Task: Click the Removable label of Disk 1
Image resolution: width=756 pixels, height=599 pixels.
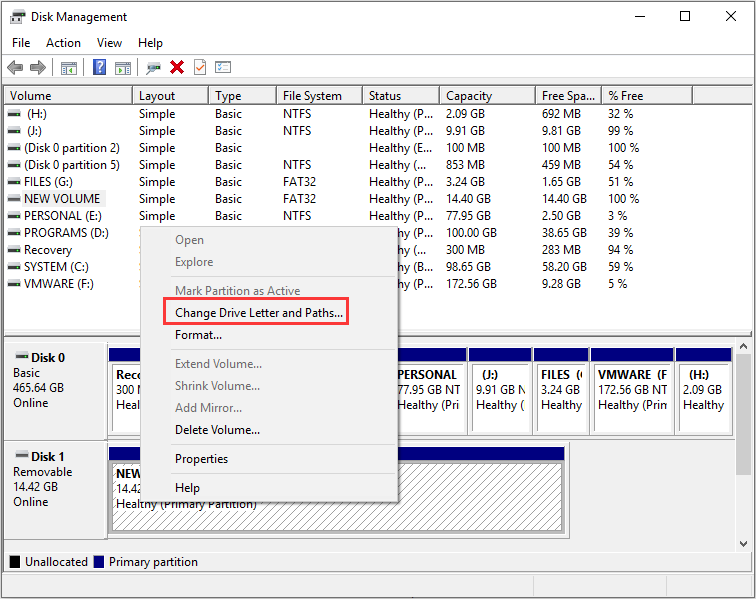Action: click(x=42, y=472)
